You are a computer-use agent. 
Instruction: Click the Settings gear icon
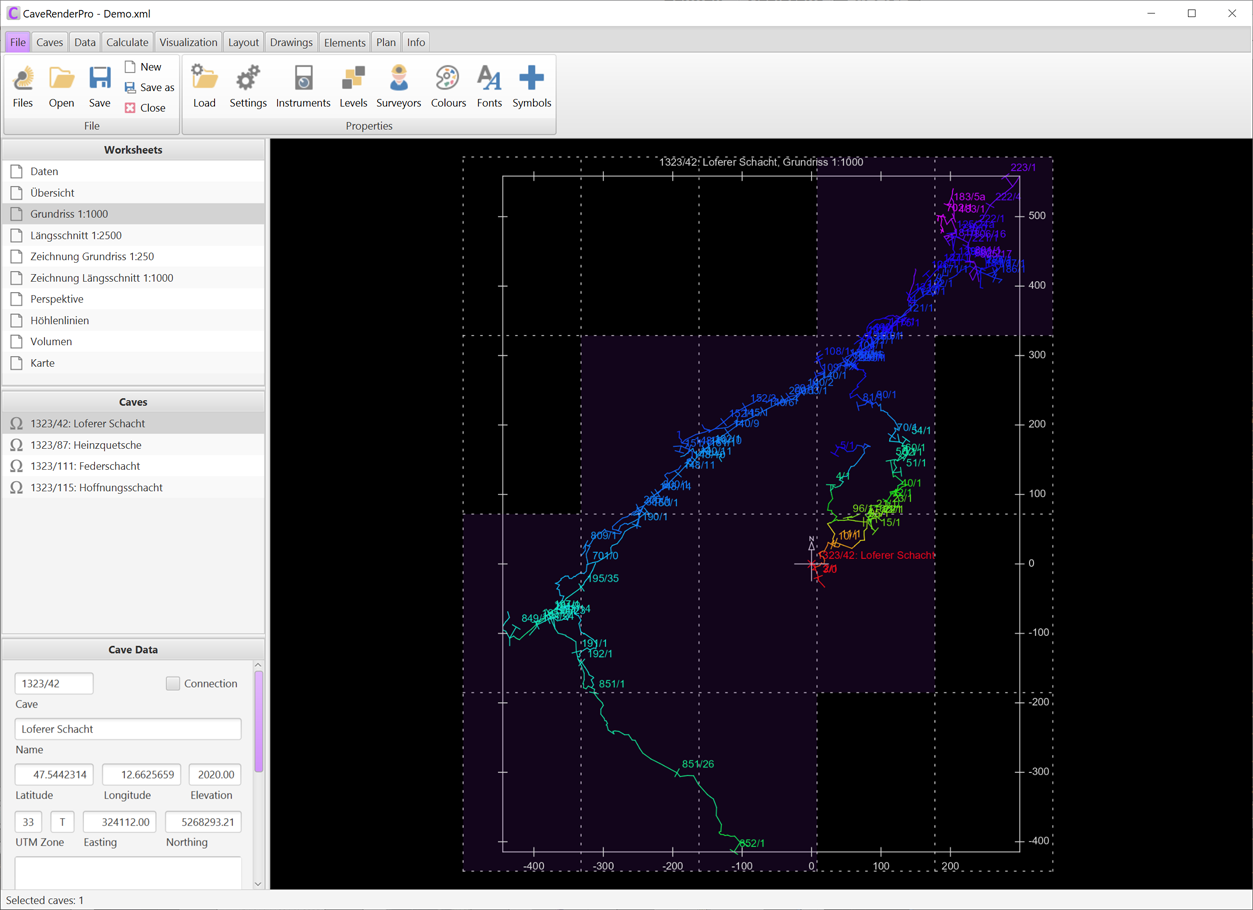pyautogui.click(x=248, y=87)
